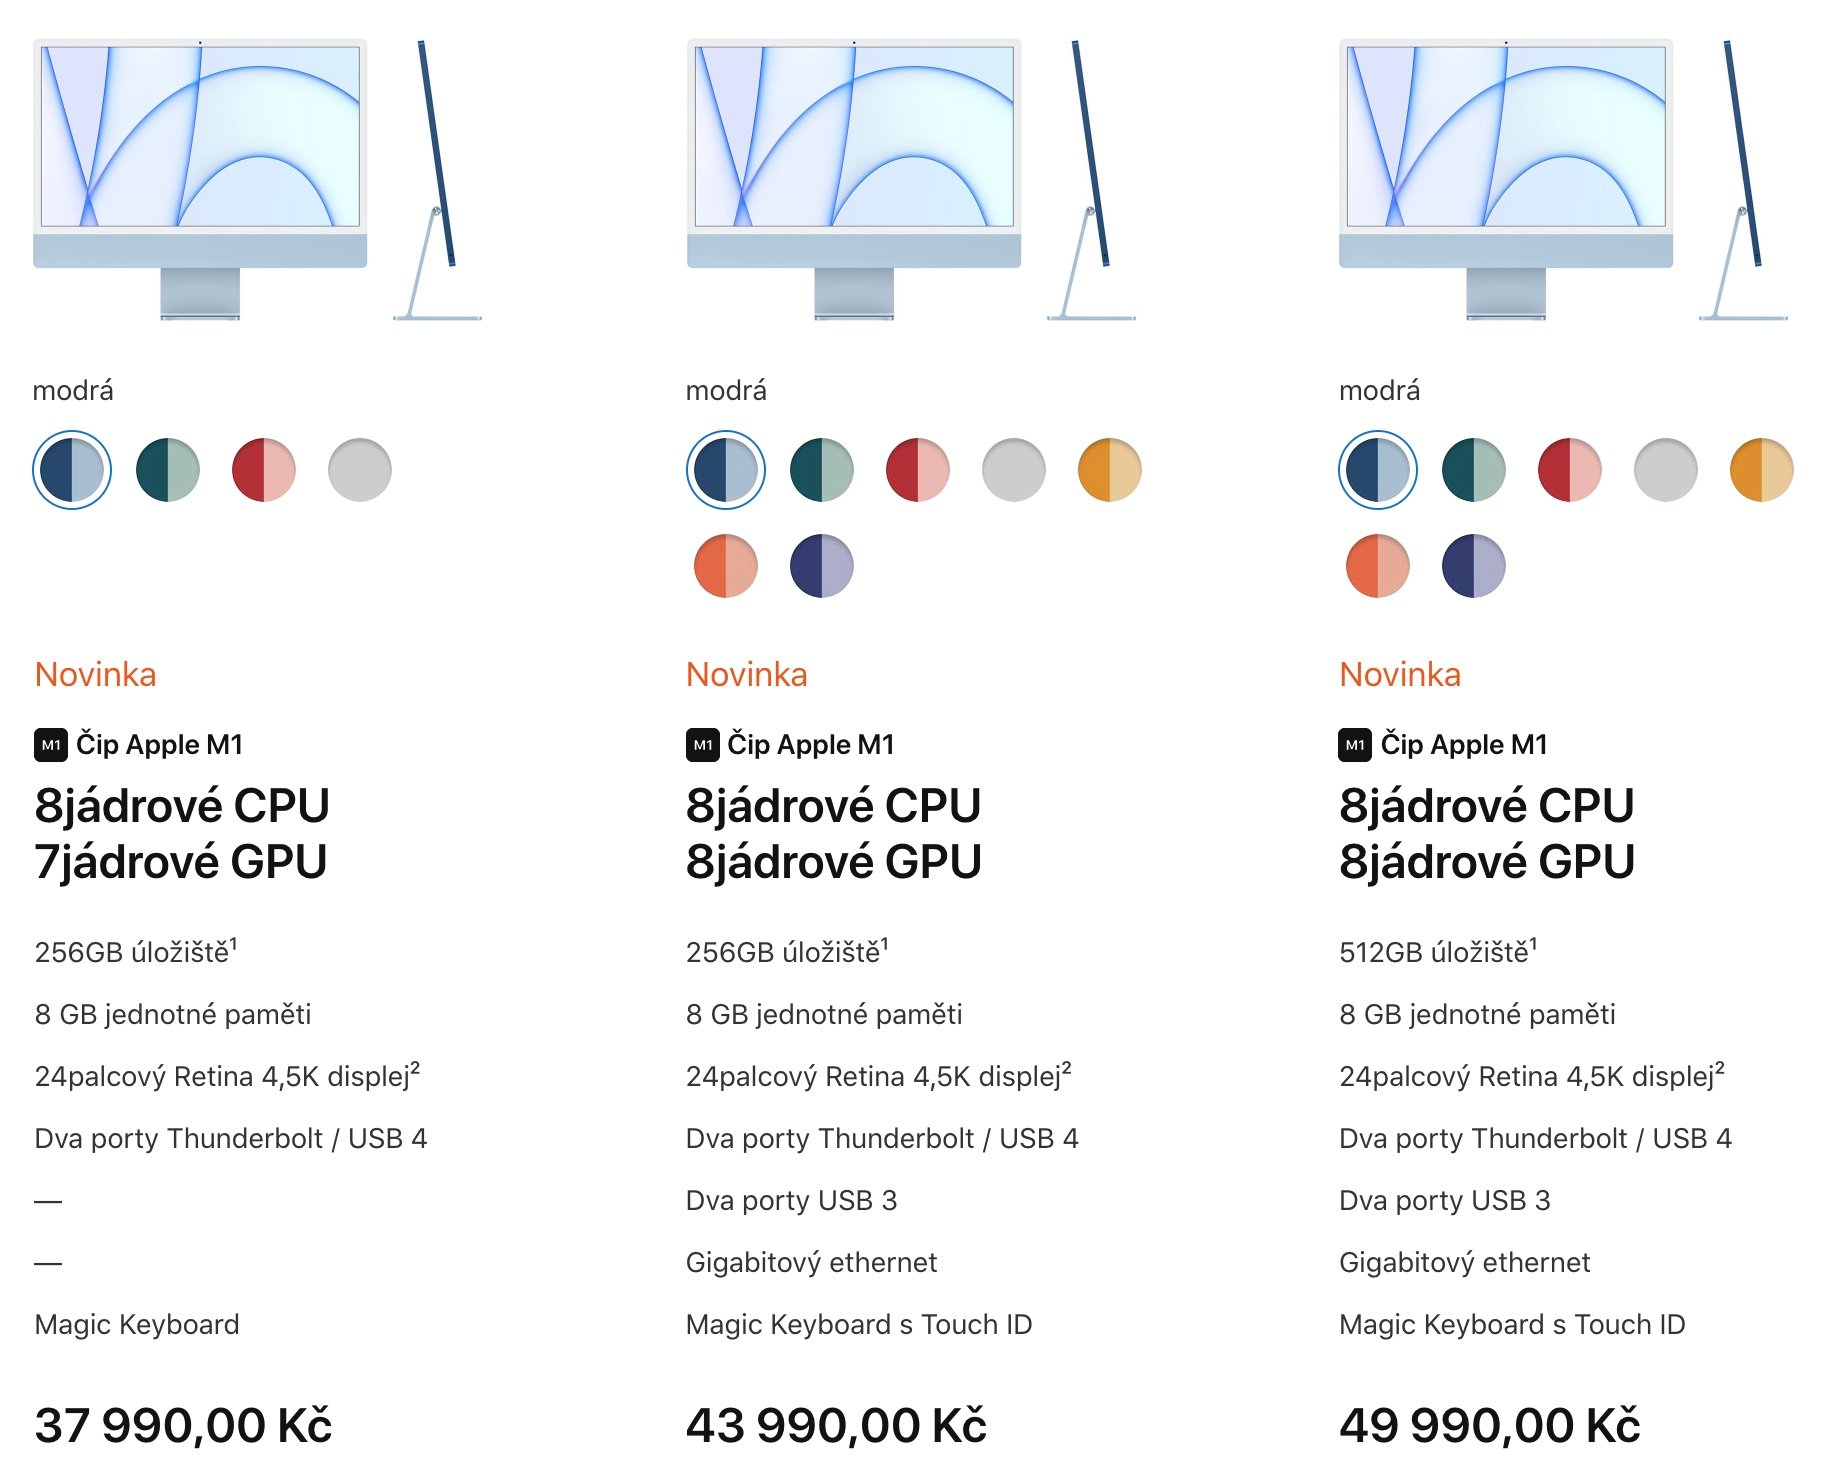Pick silver swatch on first iMac model
Image resolution: width=1826 pixels, height=1464 pixels.
[x=360, y=470]
